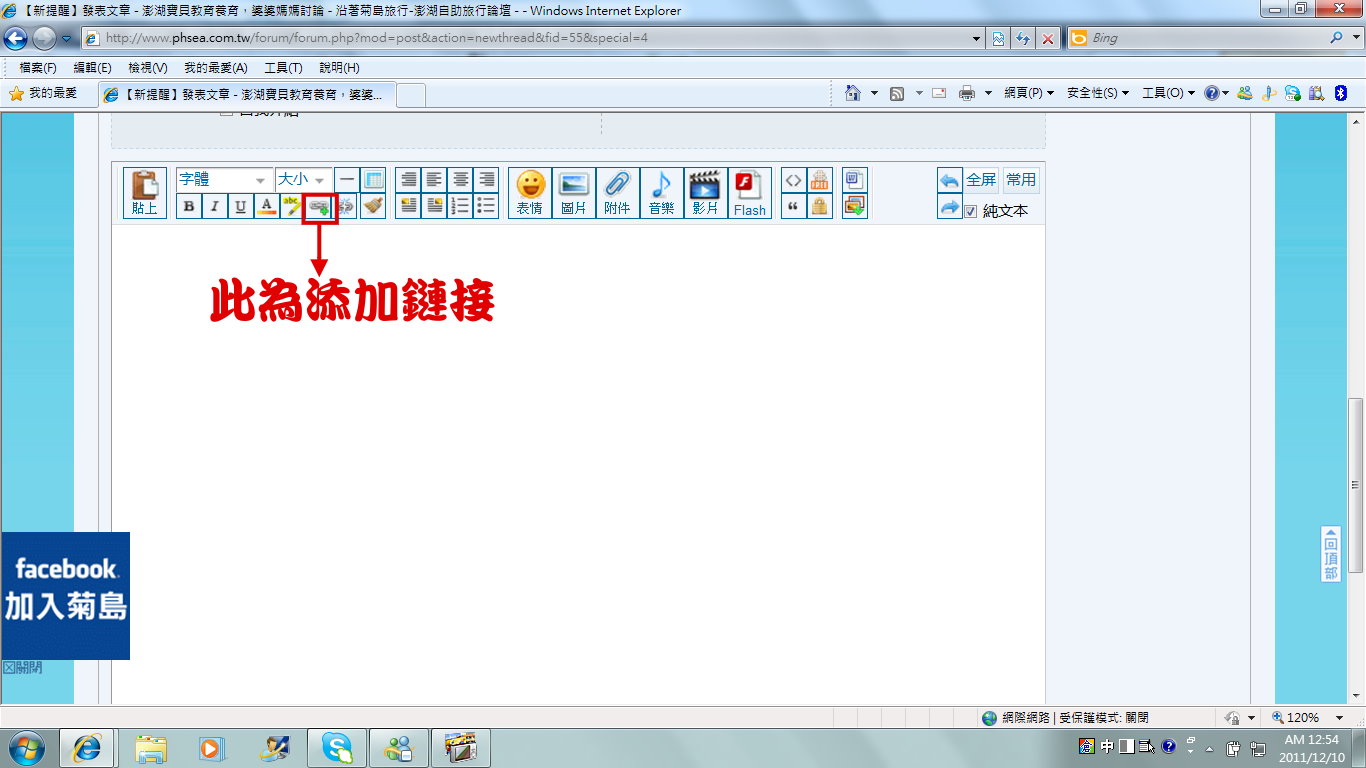
Task: Insert a code block with <> icon
Action: coord(793,180)
